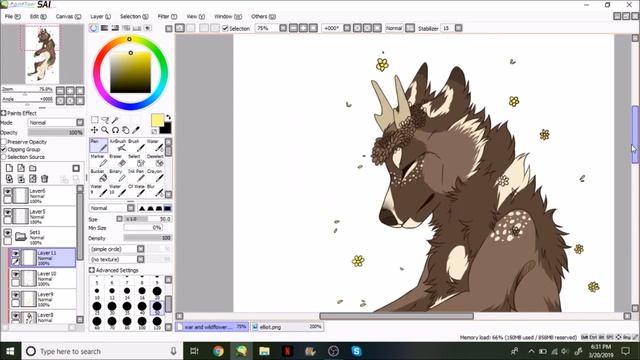Choose the Marker brush tool
The width and height of the screenshot is (640, 360).
(x=98, y=161)
